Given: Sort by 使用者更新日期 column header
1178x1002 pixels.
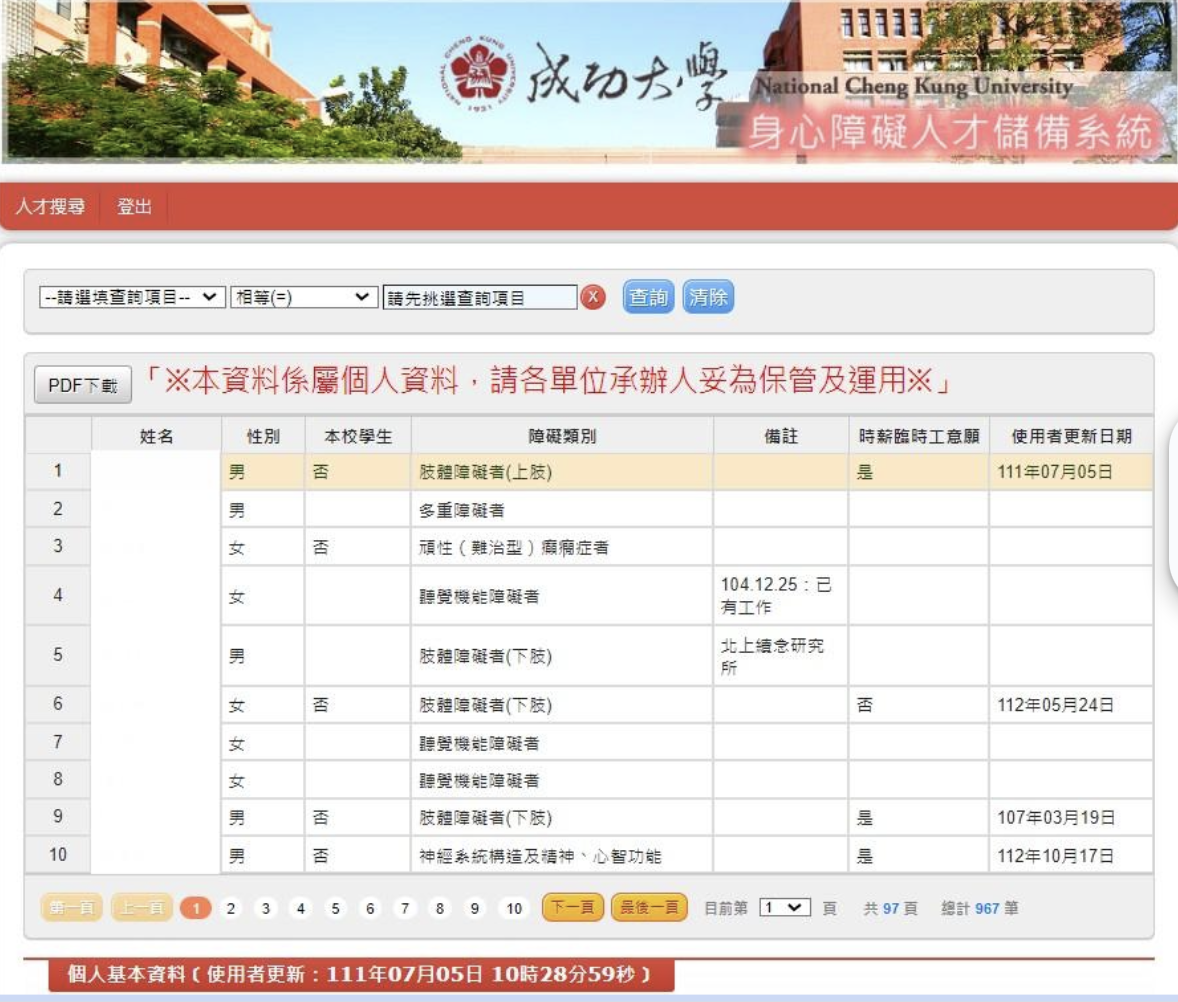Looking at the screenshot, I should pyautogui.click(x=1071, y=436).
